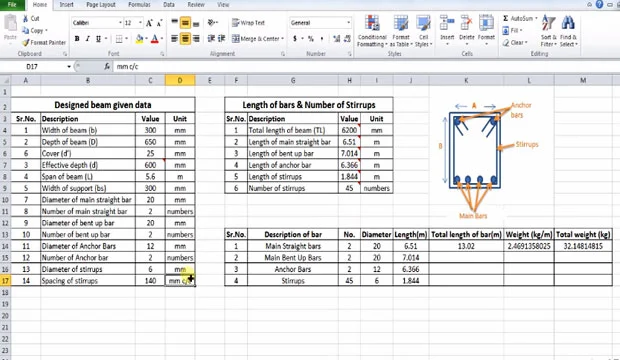The image size is (620, 360).
Task: Open the Page Layout tab
Action: (101, 5)
